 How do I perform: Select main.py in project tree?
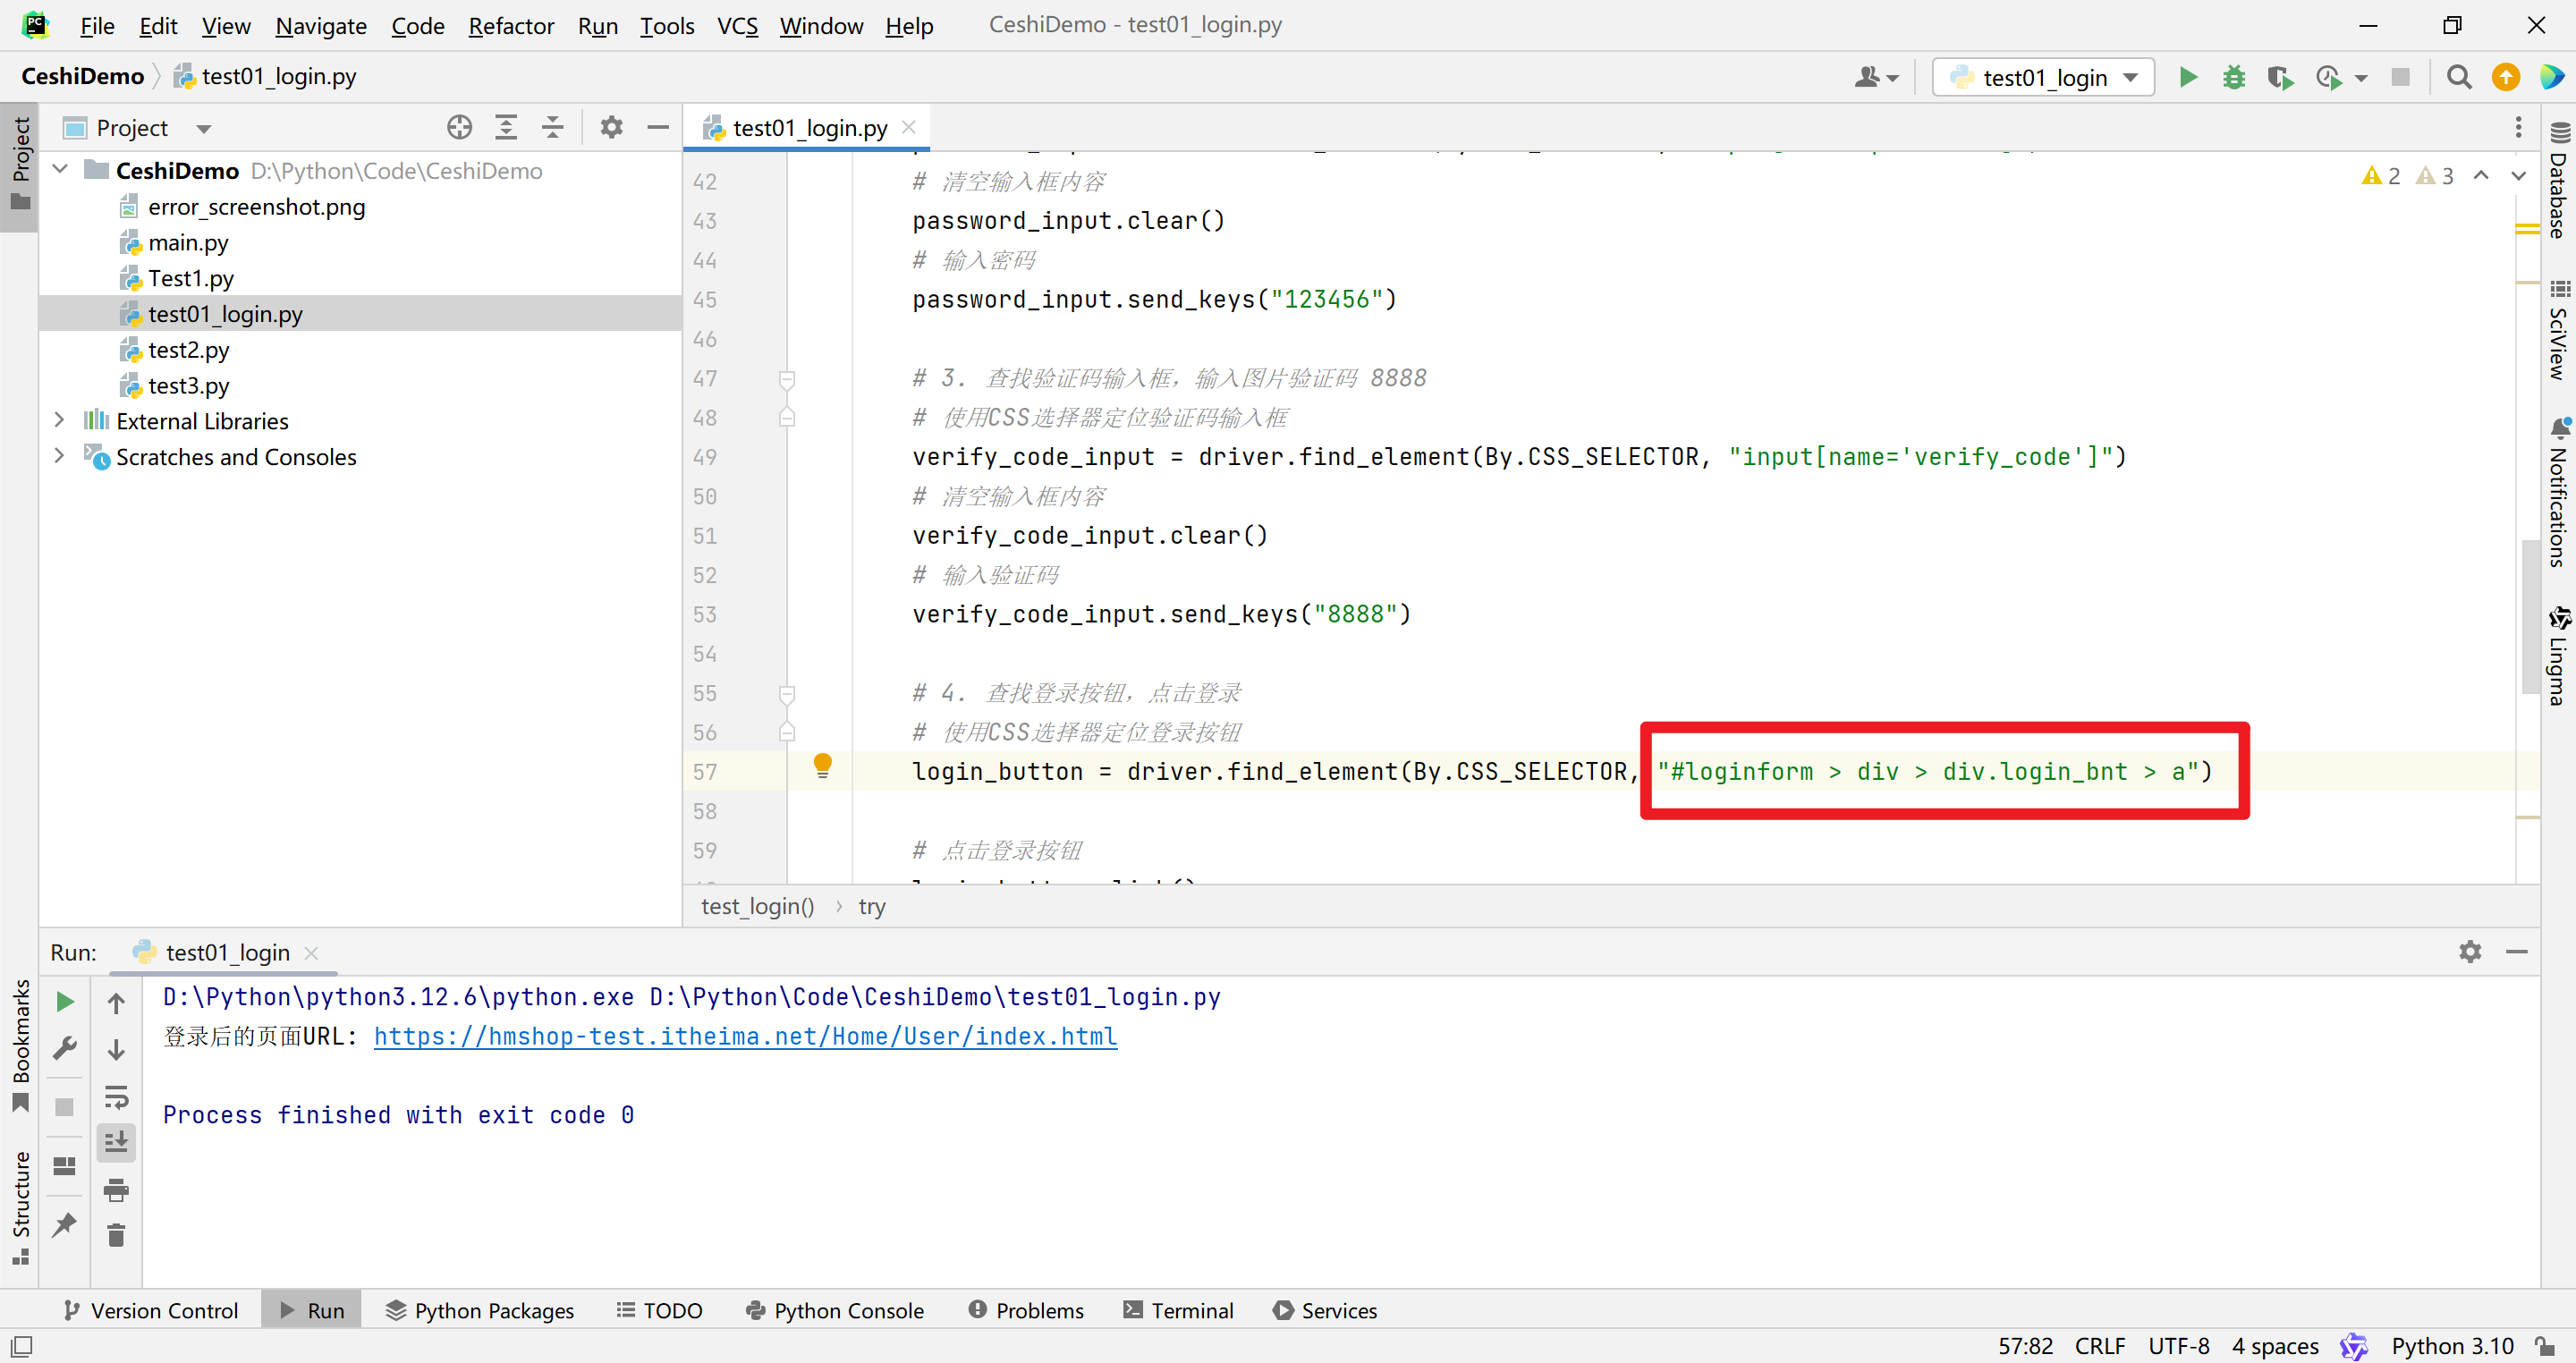[x=188, y=242]
